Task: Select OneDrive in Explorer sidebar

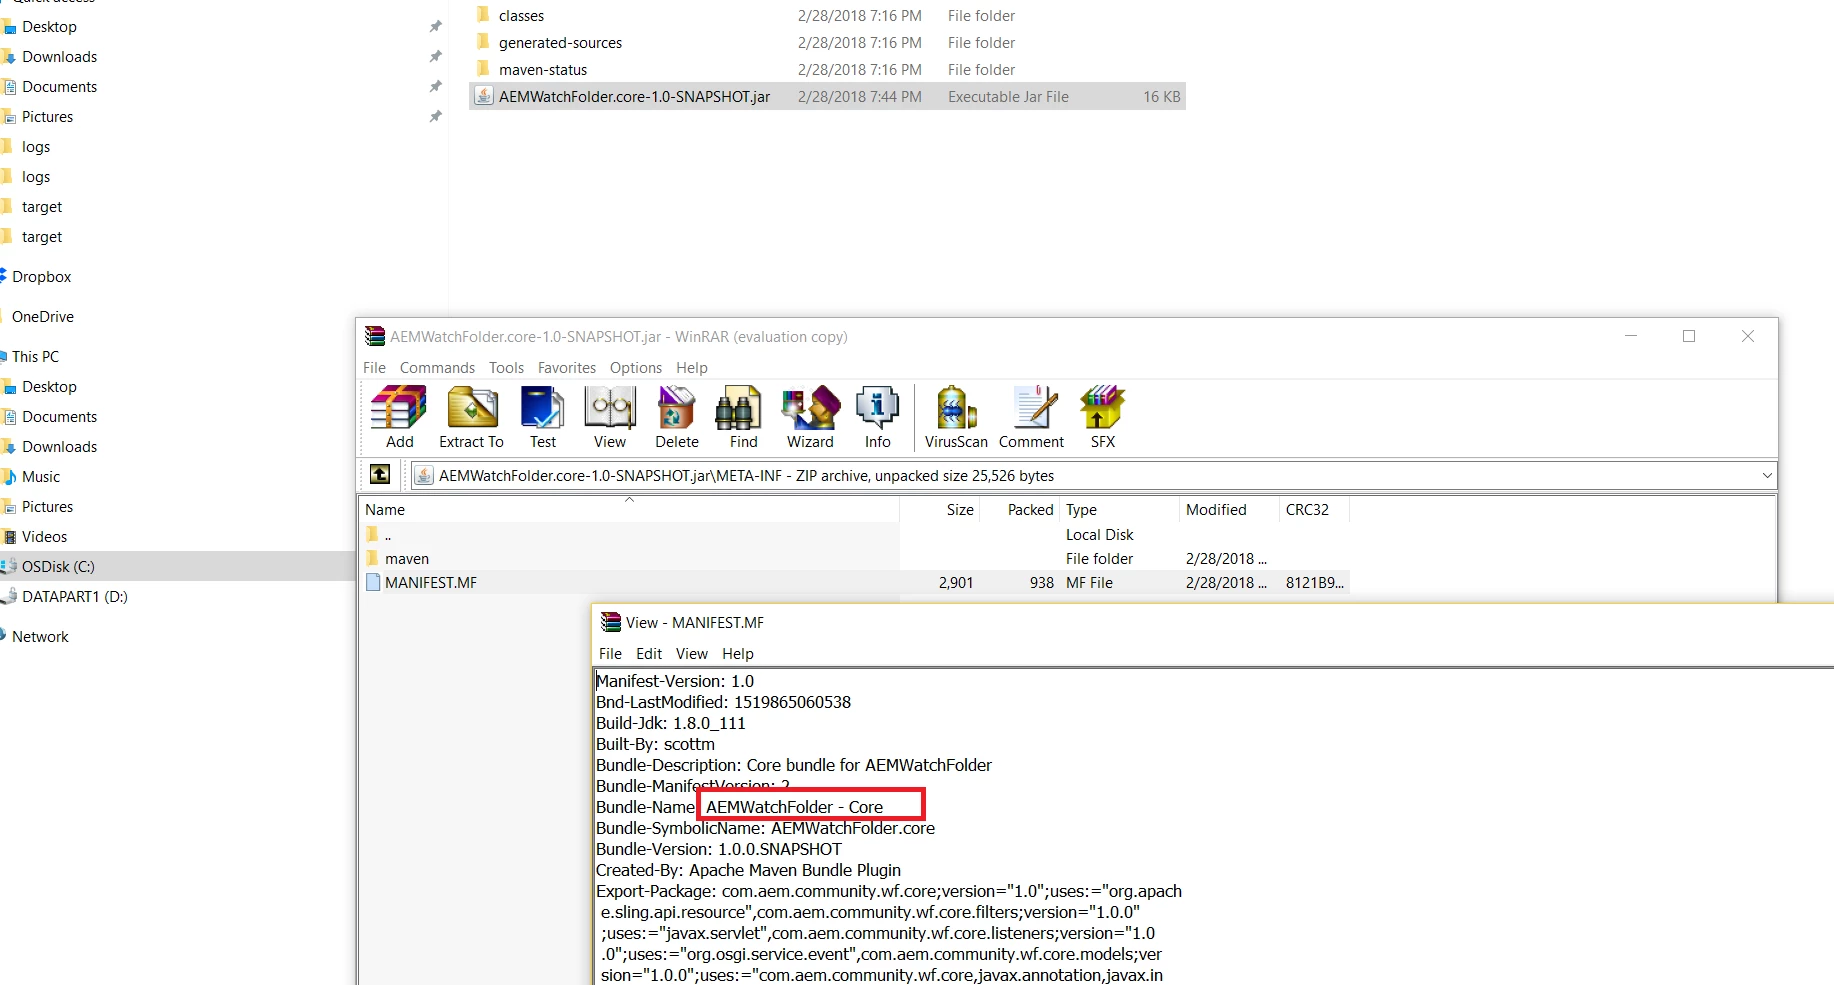Action: 43,317
